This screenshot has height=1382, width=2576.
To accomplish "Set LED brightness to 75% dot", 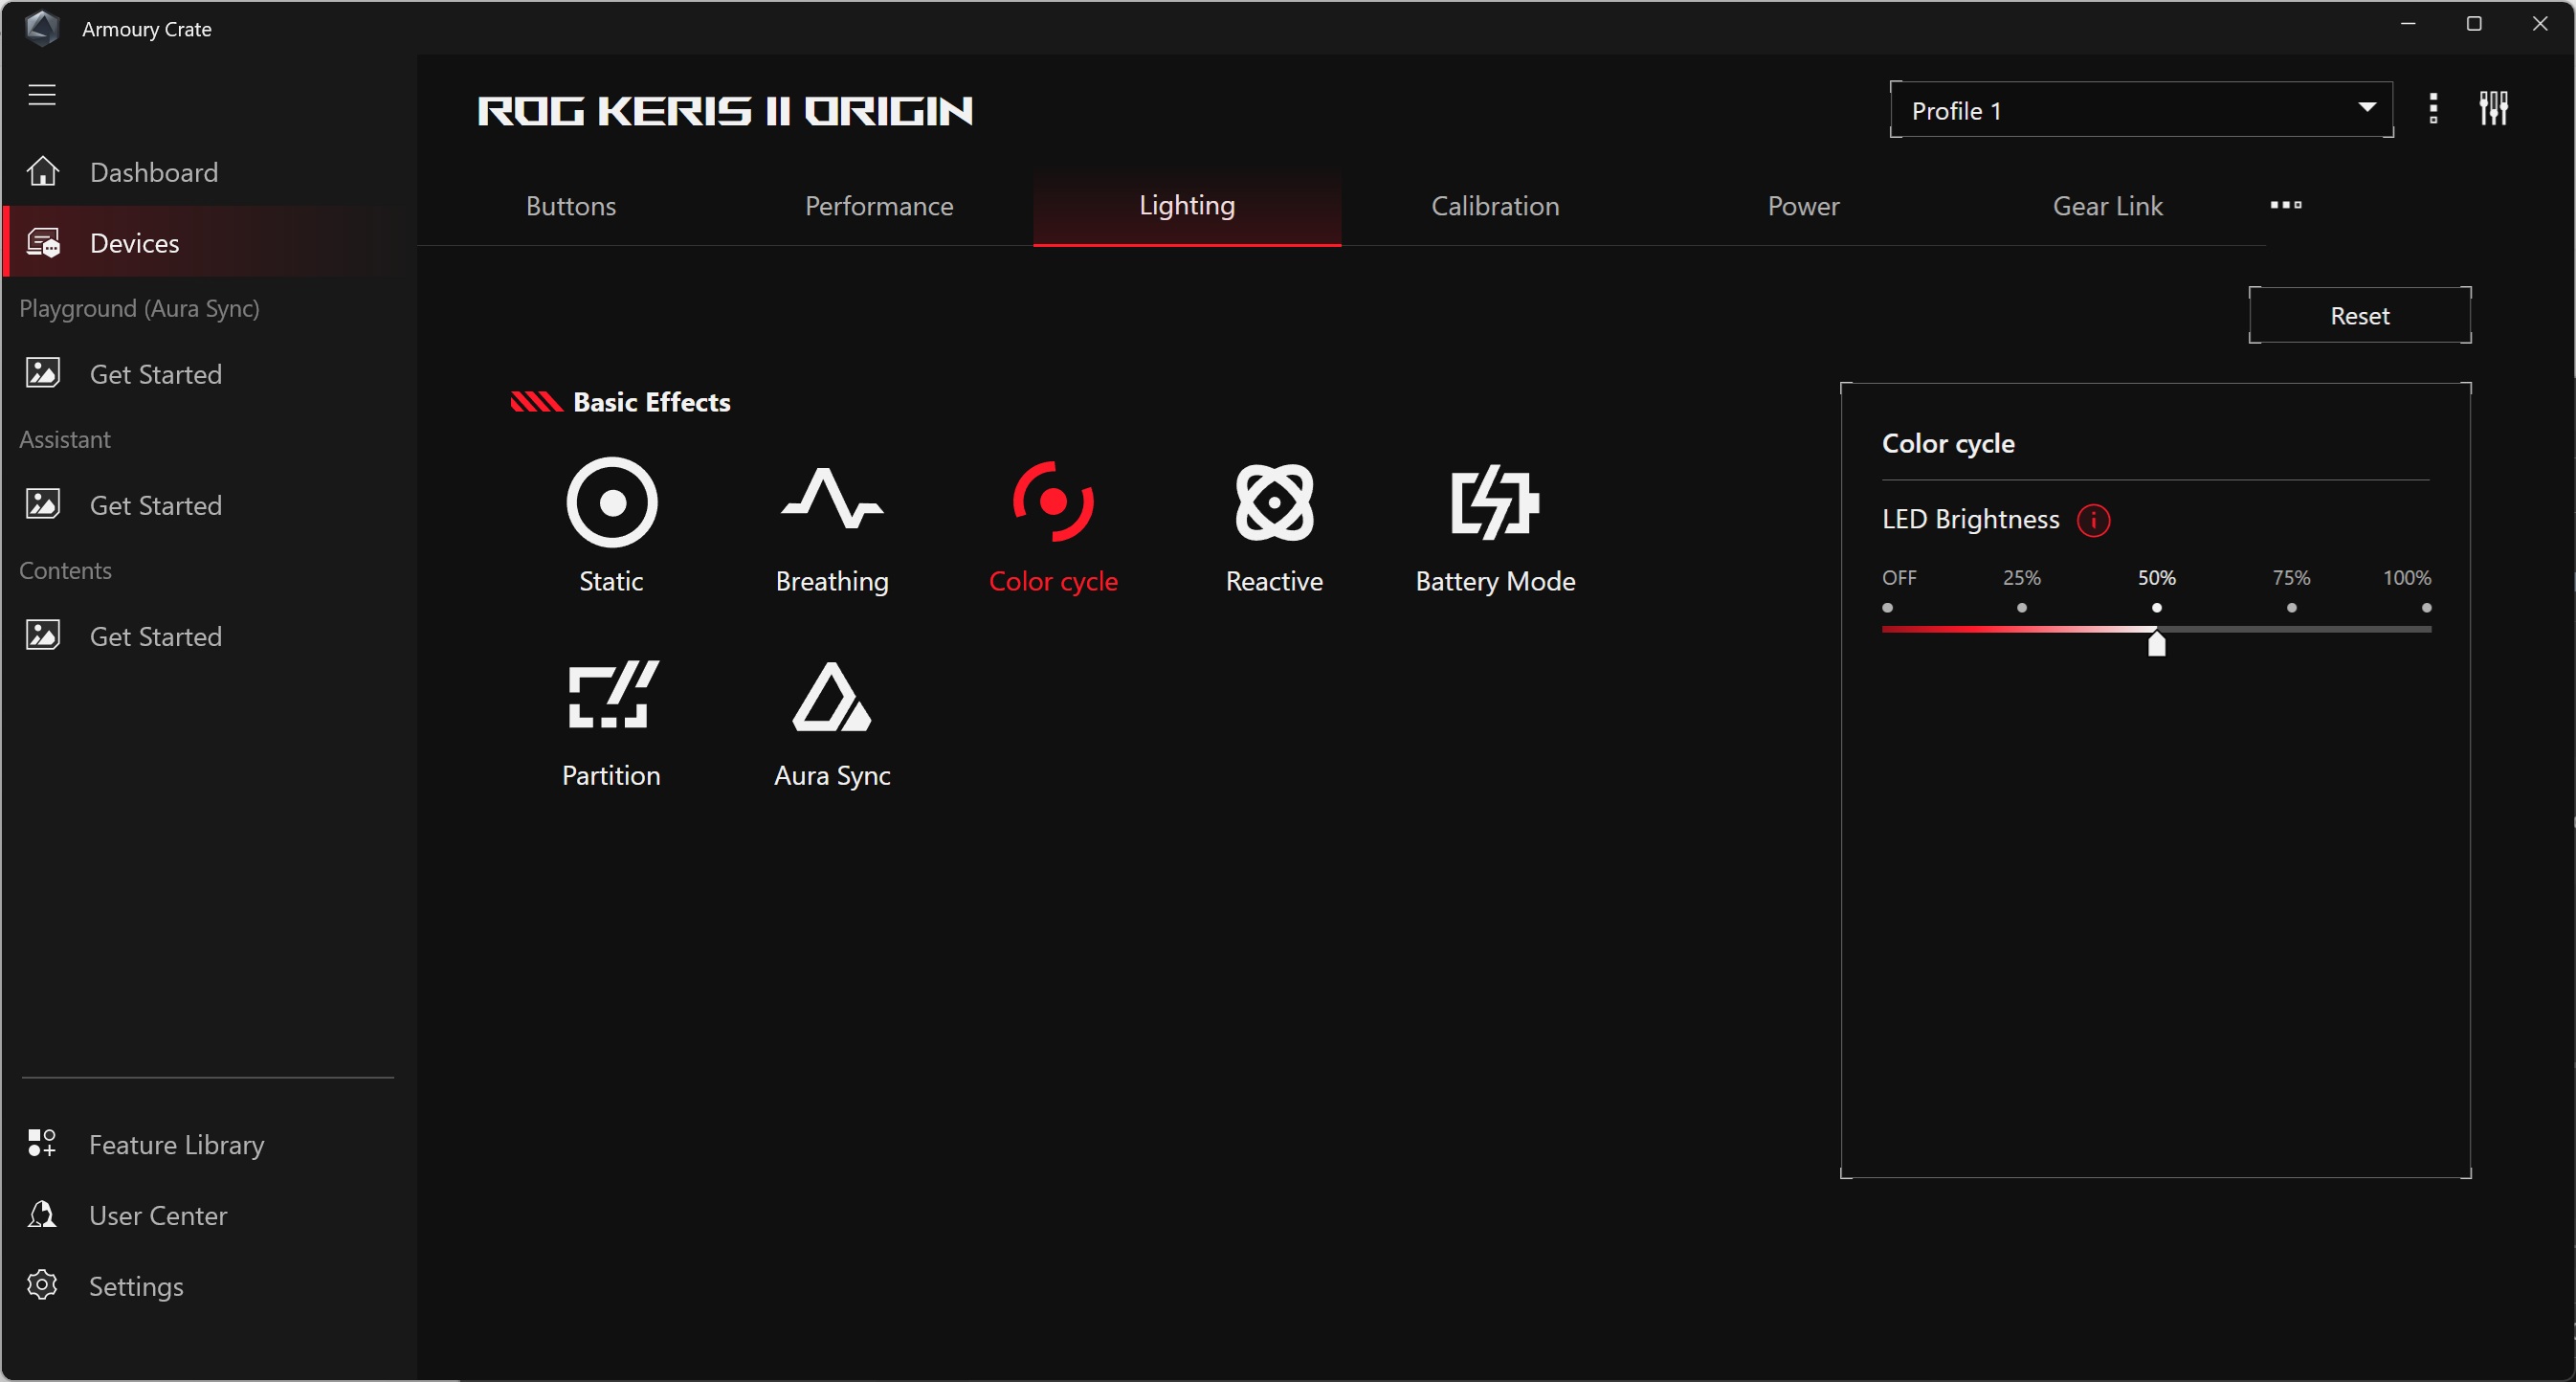I will tap(2292, 608).
